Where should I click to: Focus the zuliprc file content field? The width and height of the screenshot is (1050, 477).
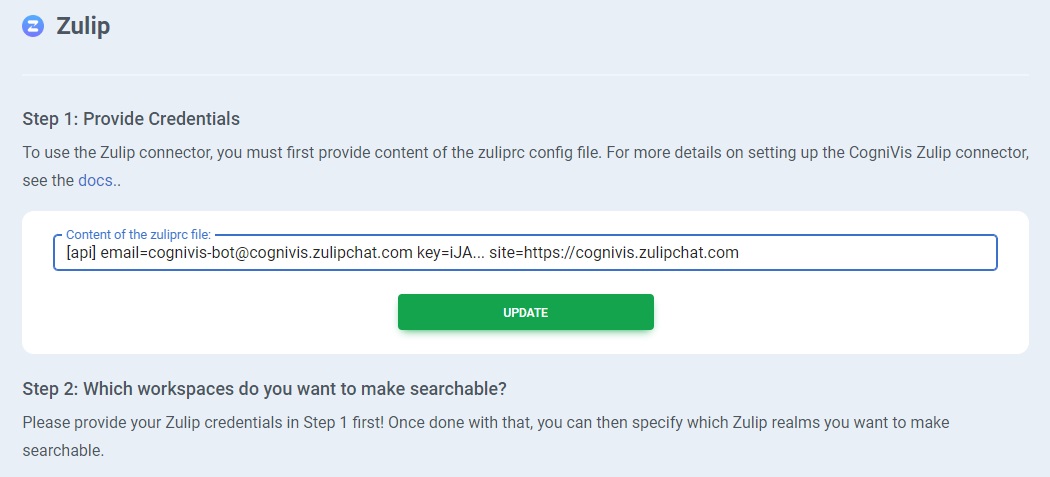pyautogui.click(x=525, y=253)
